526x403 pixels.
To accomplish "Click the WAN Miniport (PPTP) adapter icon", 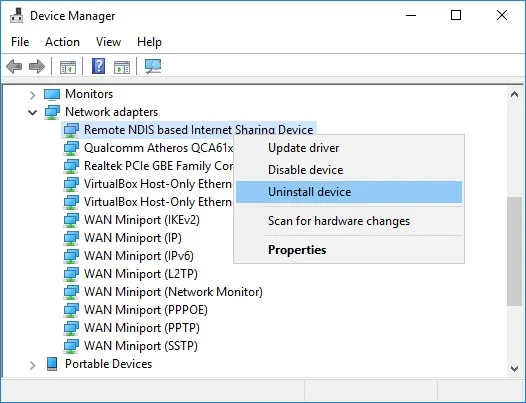I will click(x=71, y=328).
